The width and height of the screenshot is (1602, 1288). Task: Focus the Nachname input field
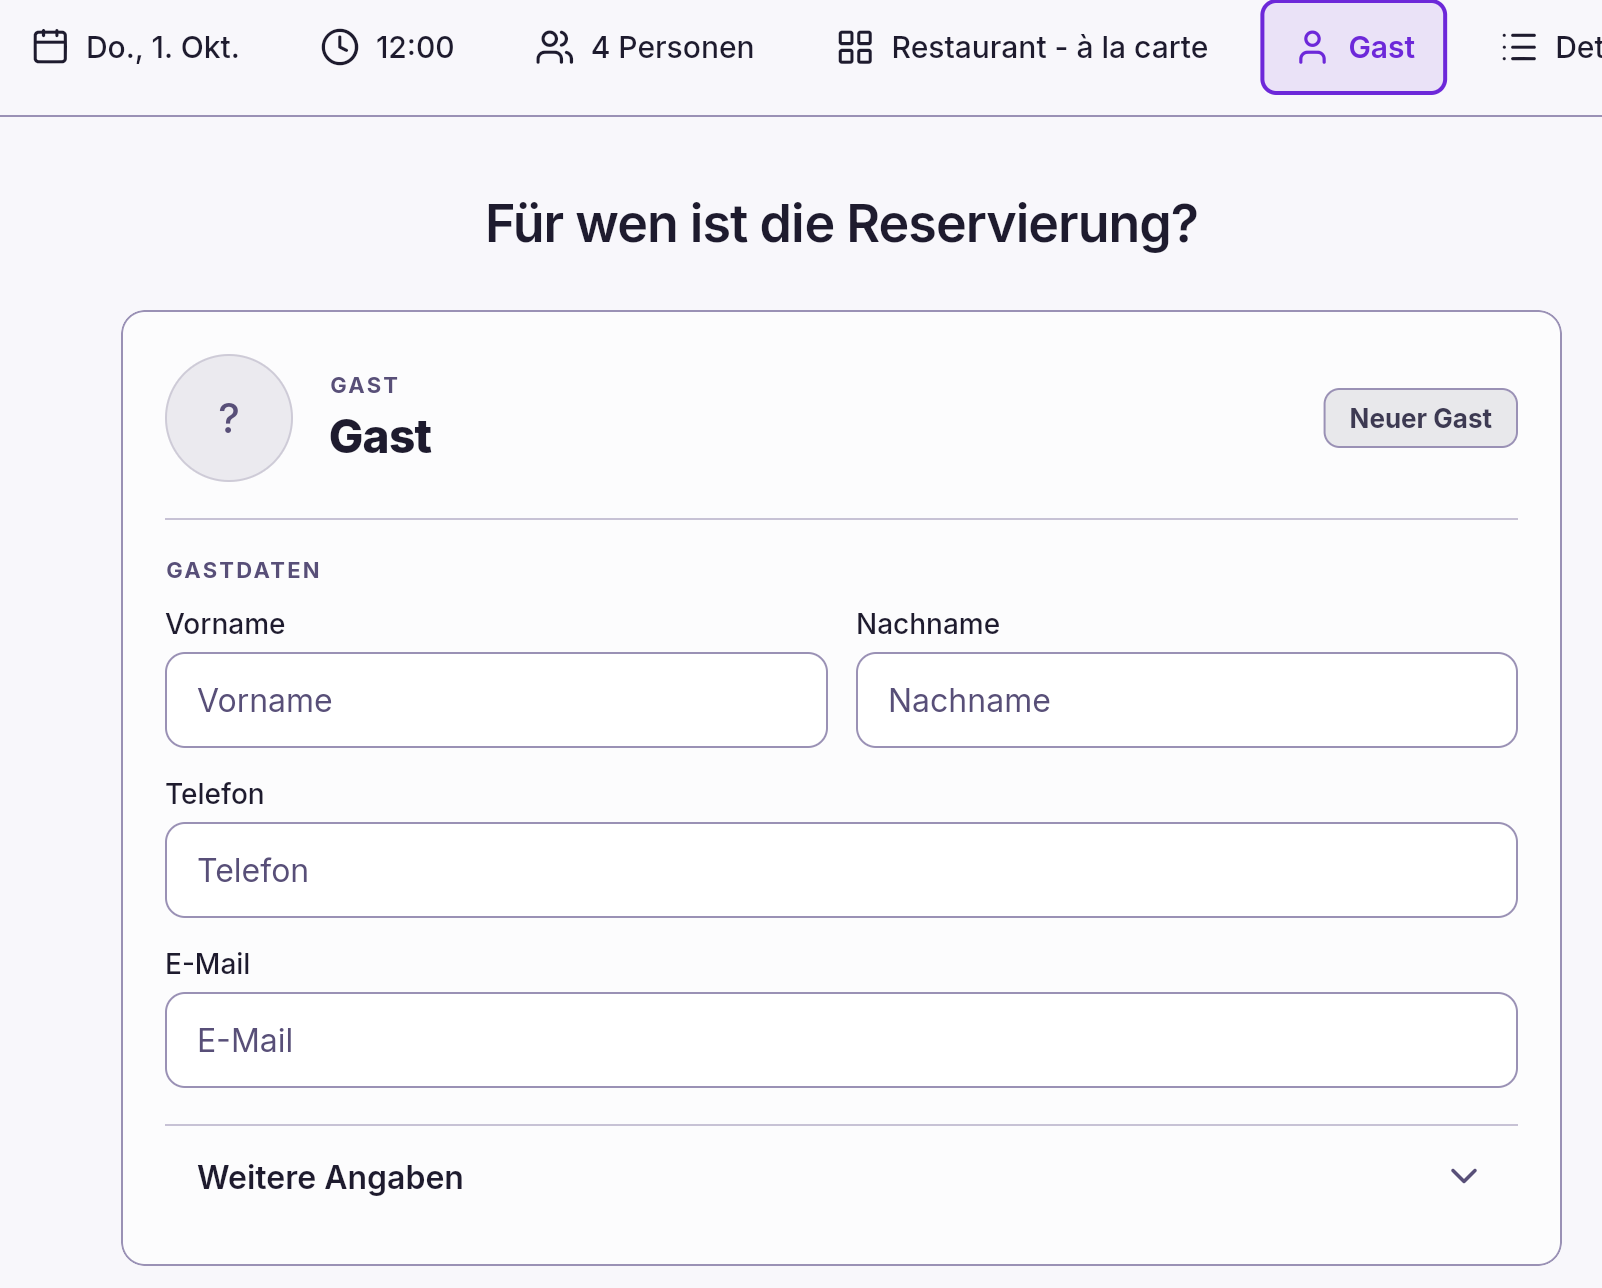pyautogui.click(x=1187, y=700)
